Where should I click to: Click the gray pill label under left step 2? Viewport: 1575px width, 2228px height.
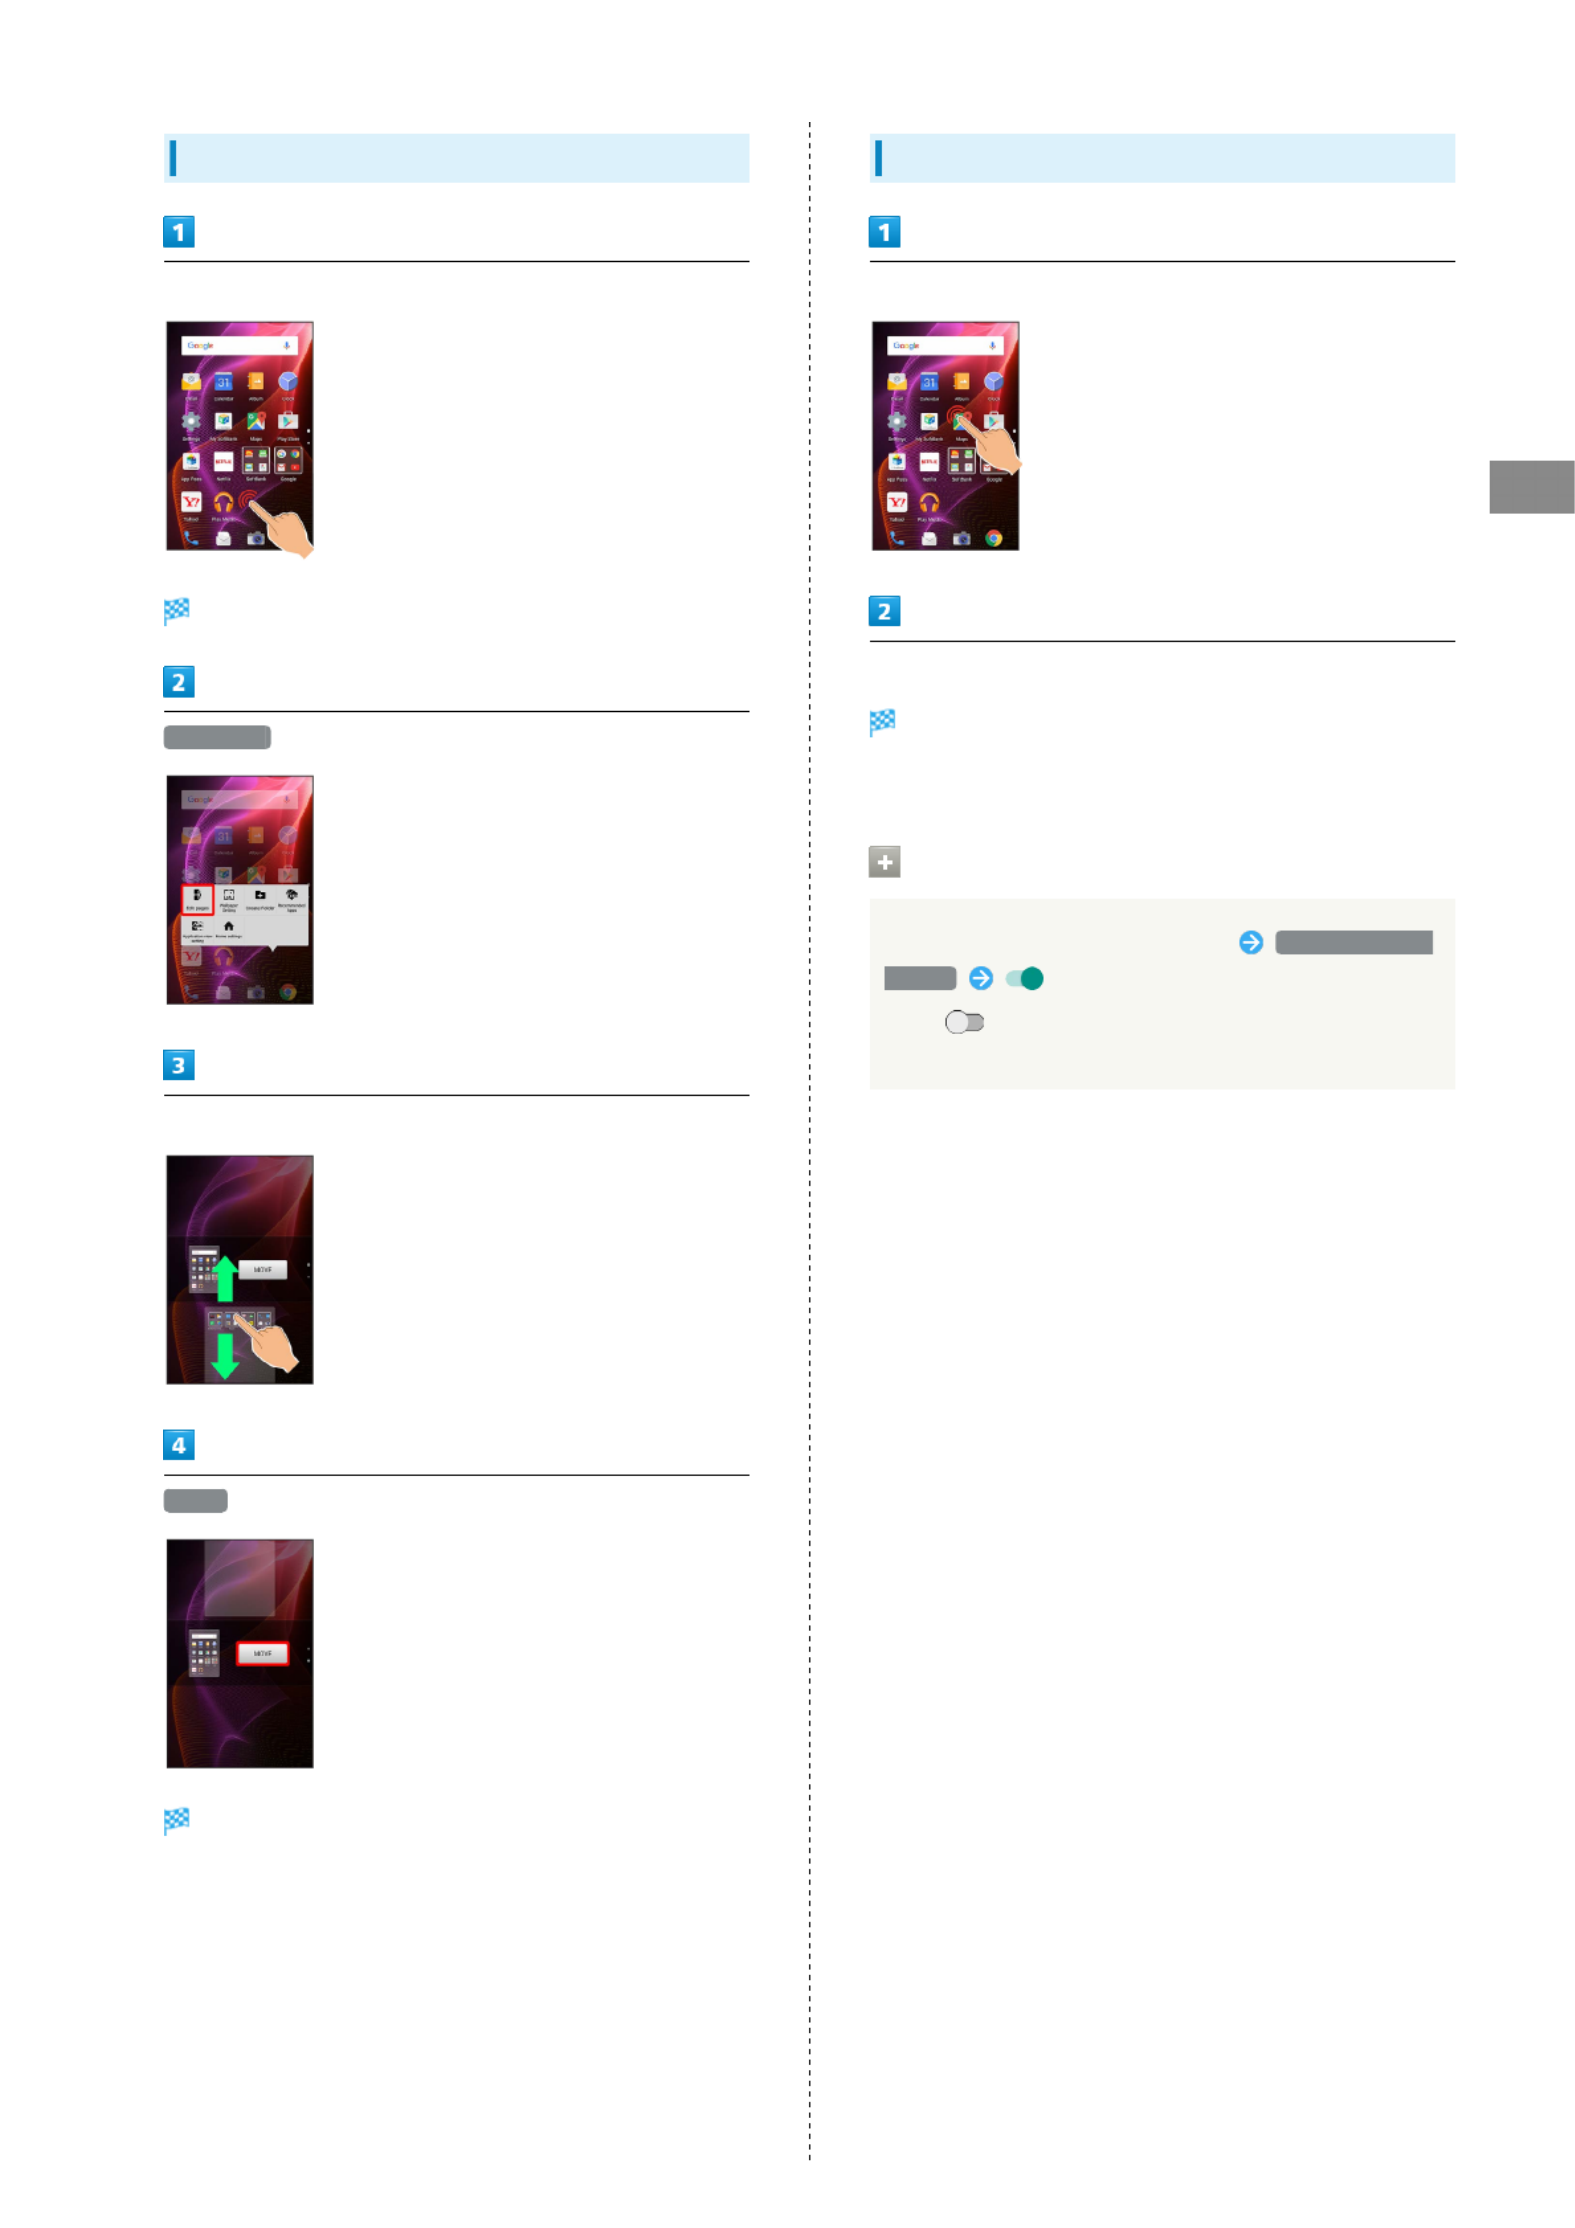pyautogui.click(x=217, y=737)
